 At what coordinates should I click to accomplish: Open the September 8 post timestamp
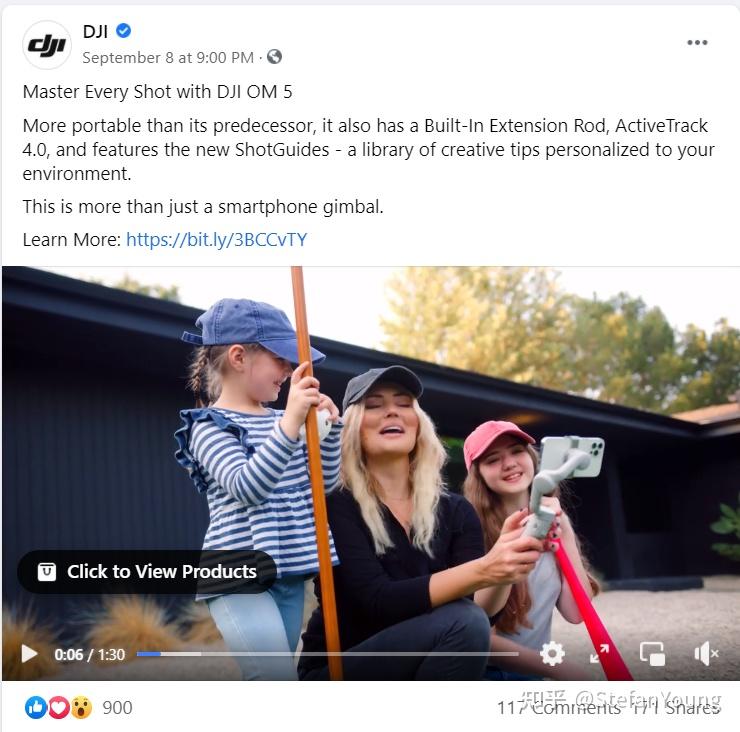168,58
